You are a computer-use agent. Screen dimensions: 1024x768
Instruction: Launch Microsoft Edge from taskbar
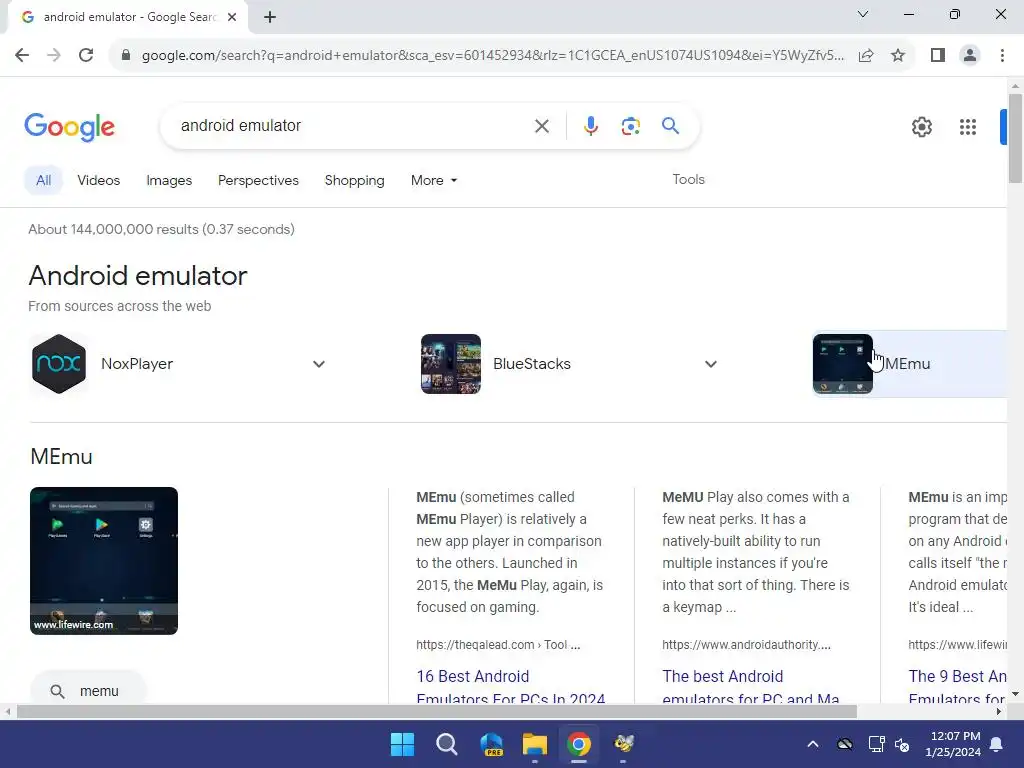tap(491, 744)
